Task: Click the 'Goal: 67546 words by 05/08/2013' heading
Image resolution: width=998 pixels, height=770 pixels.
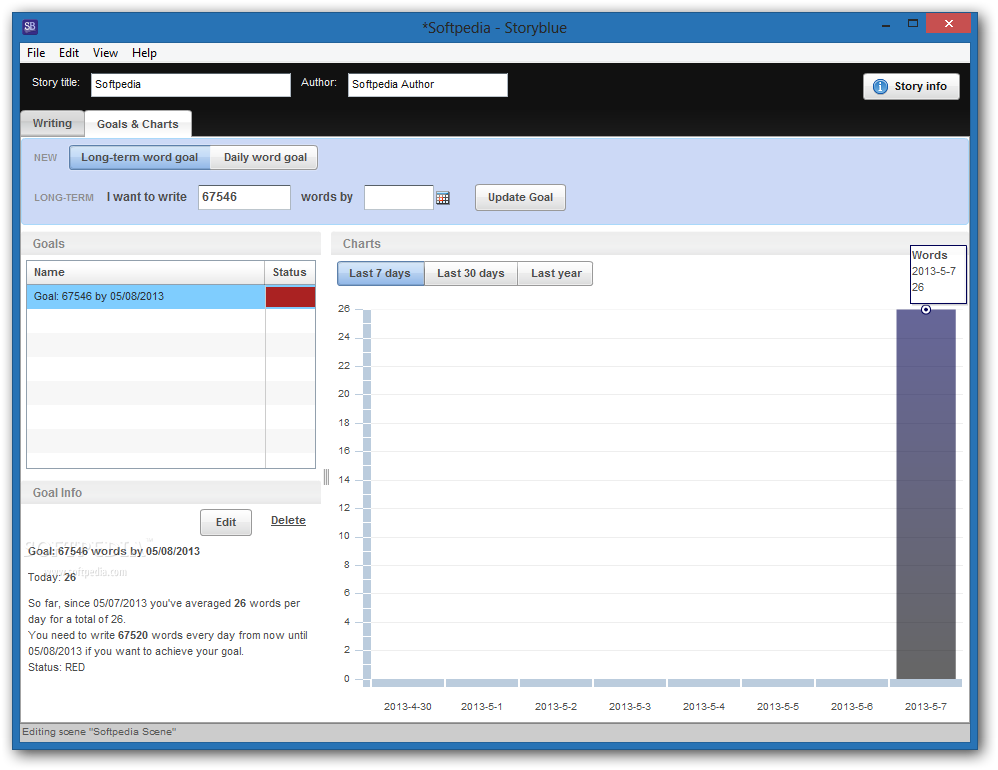Action: (114, 551)
